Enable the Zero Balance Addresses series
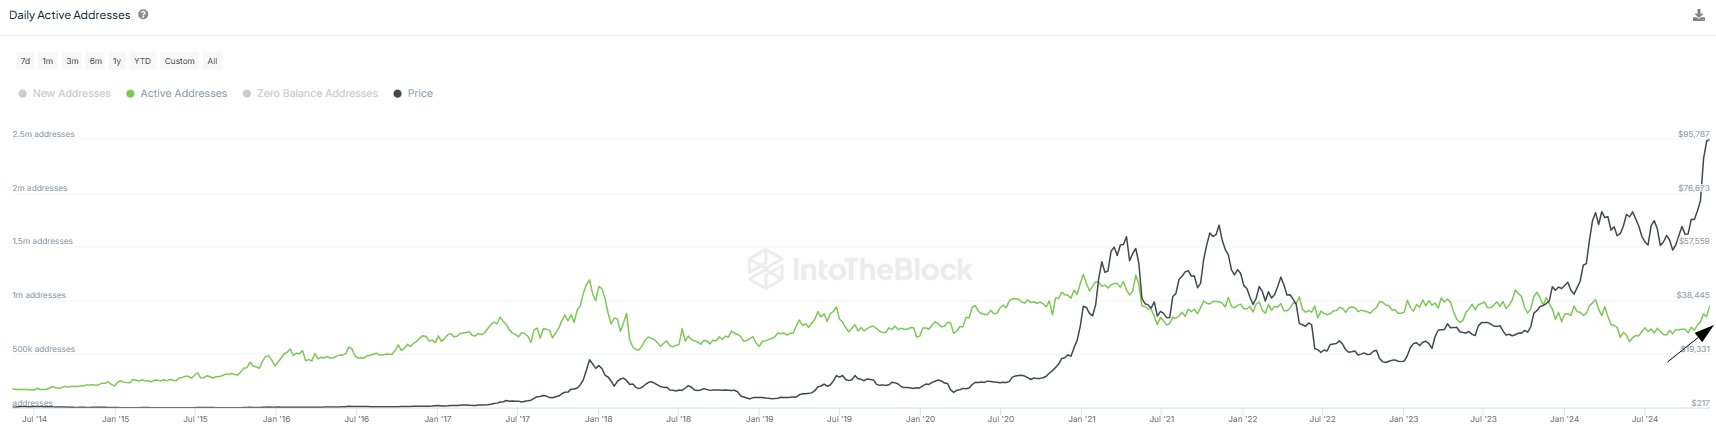The image size is (1716, 432). 310,93
